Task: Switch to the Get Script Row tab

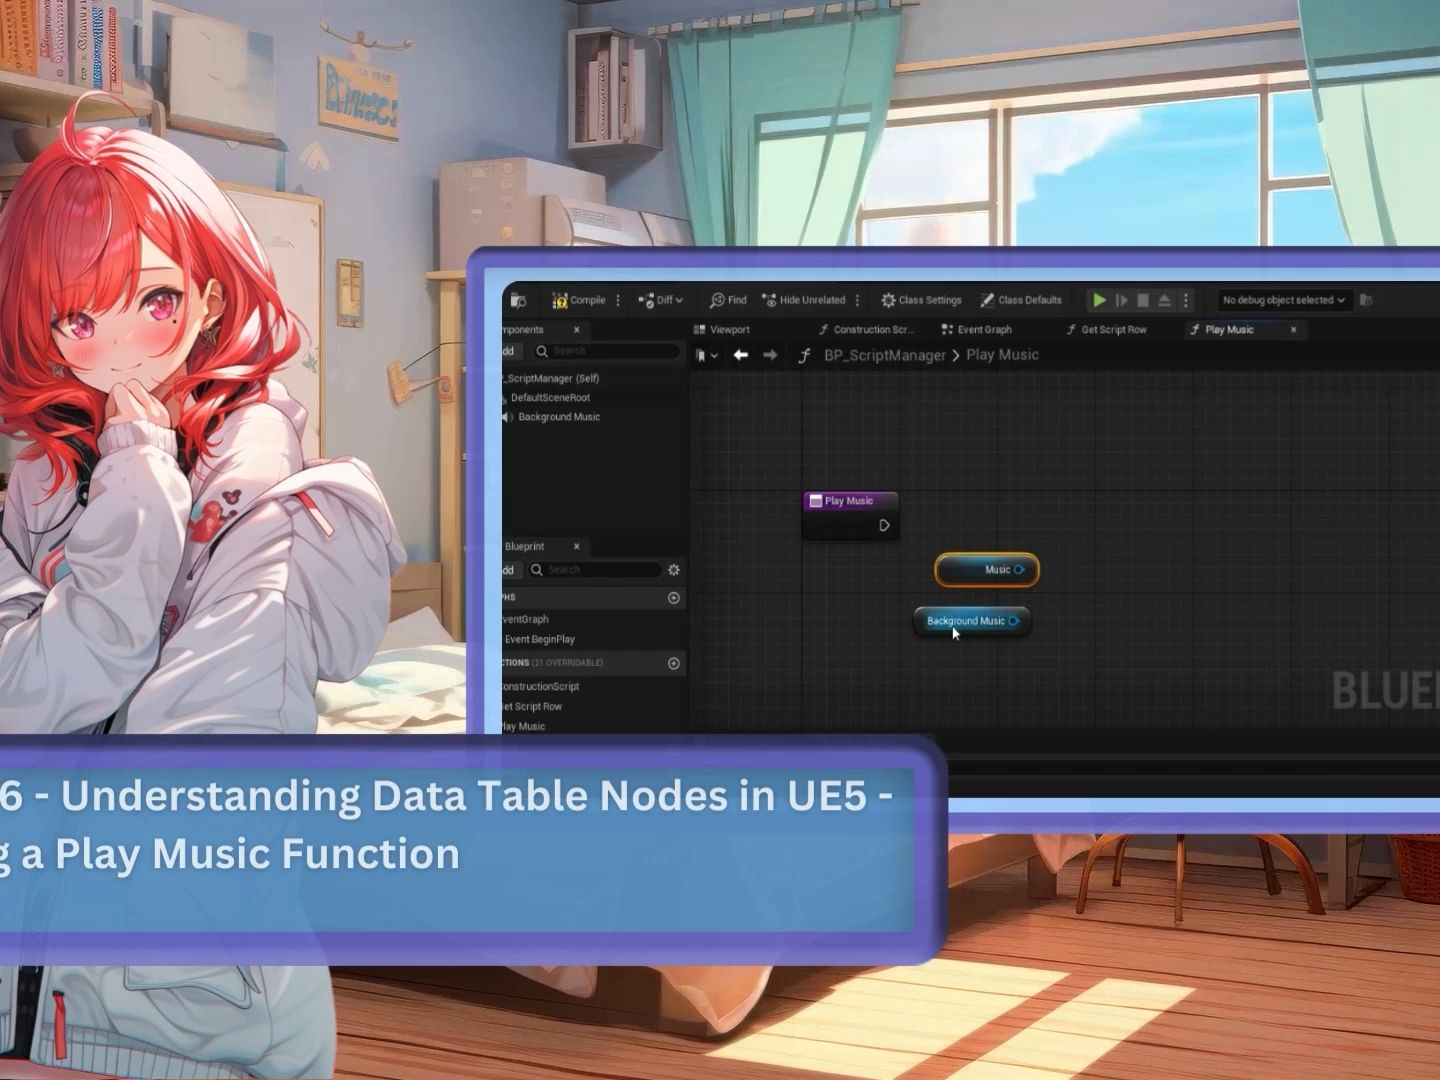Action: pyautogui.click(x=1106, y=329)
